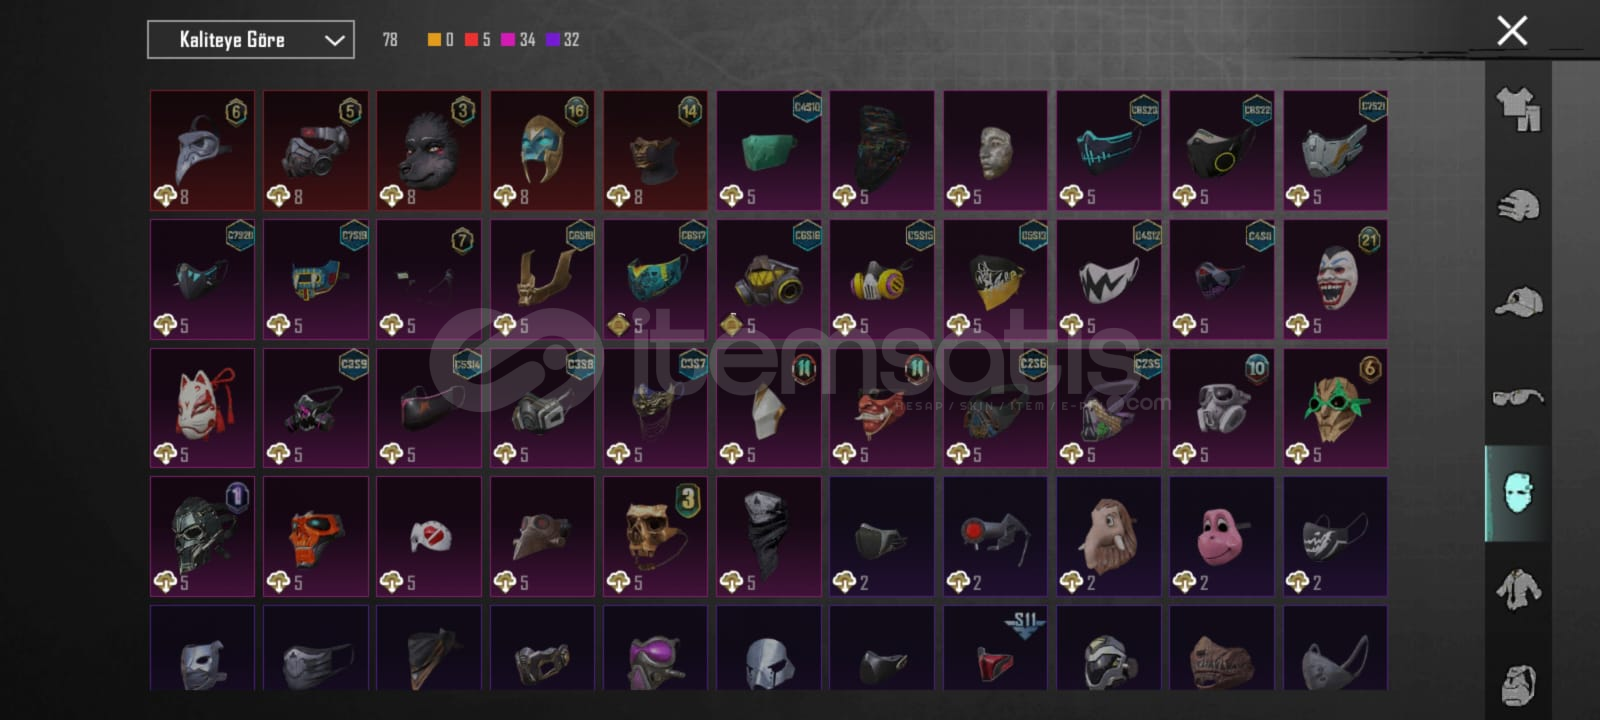1600x720 pixels.
Task: Select the clown face mask
Action: [1335, 279]
